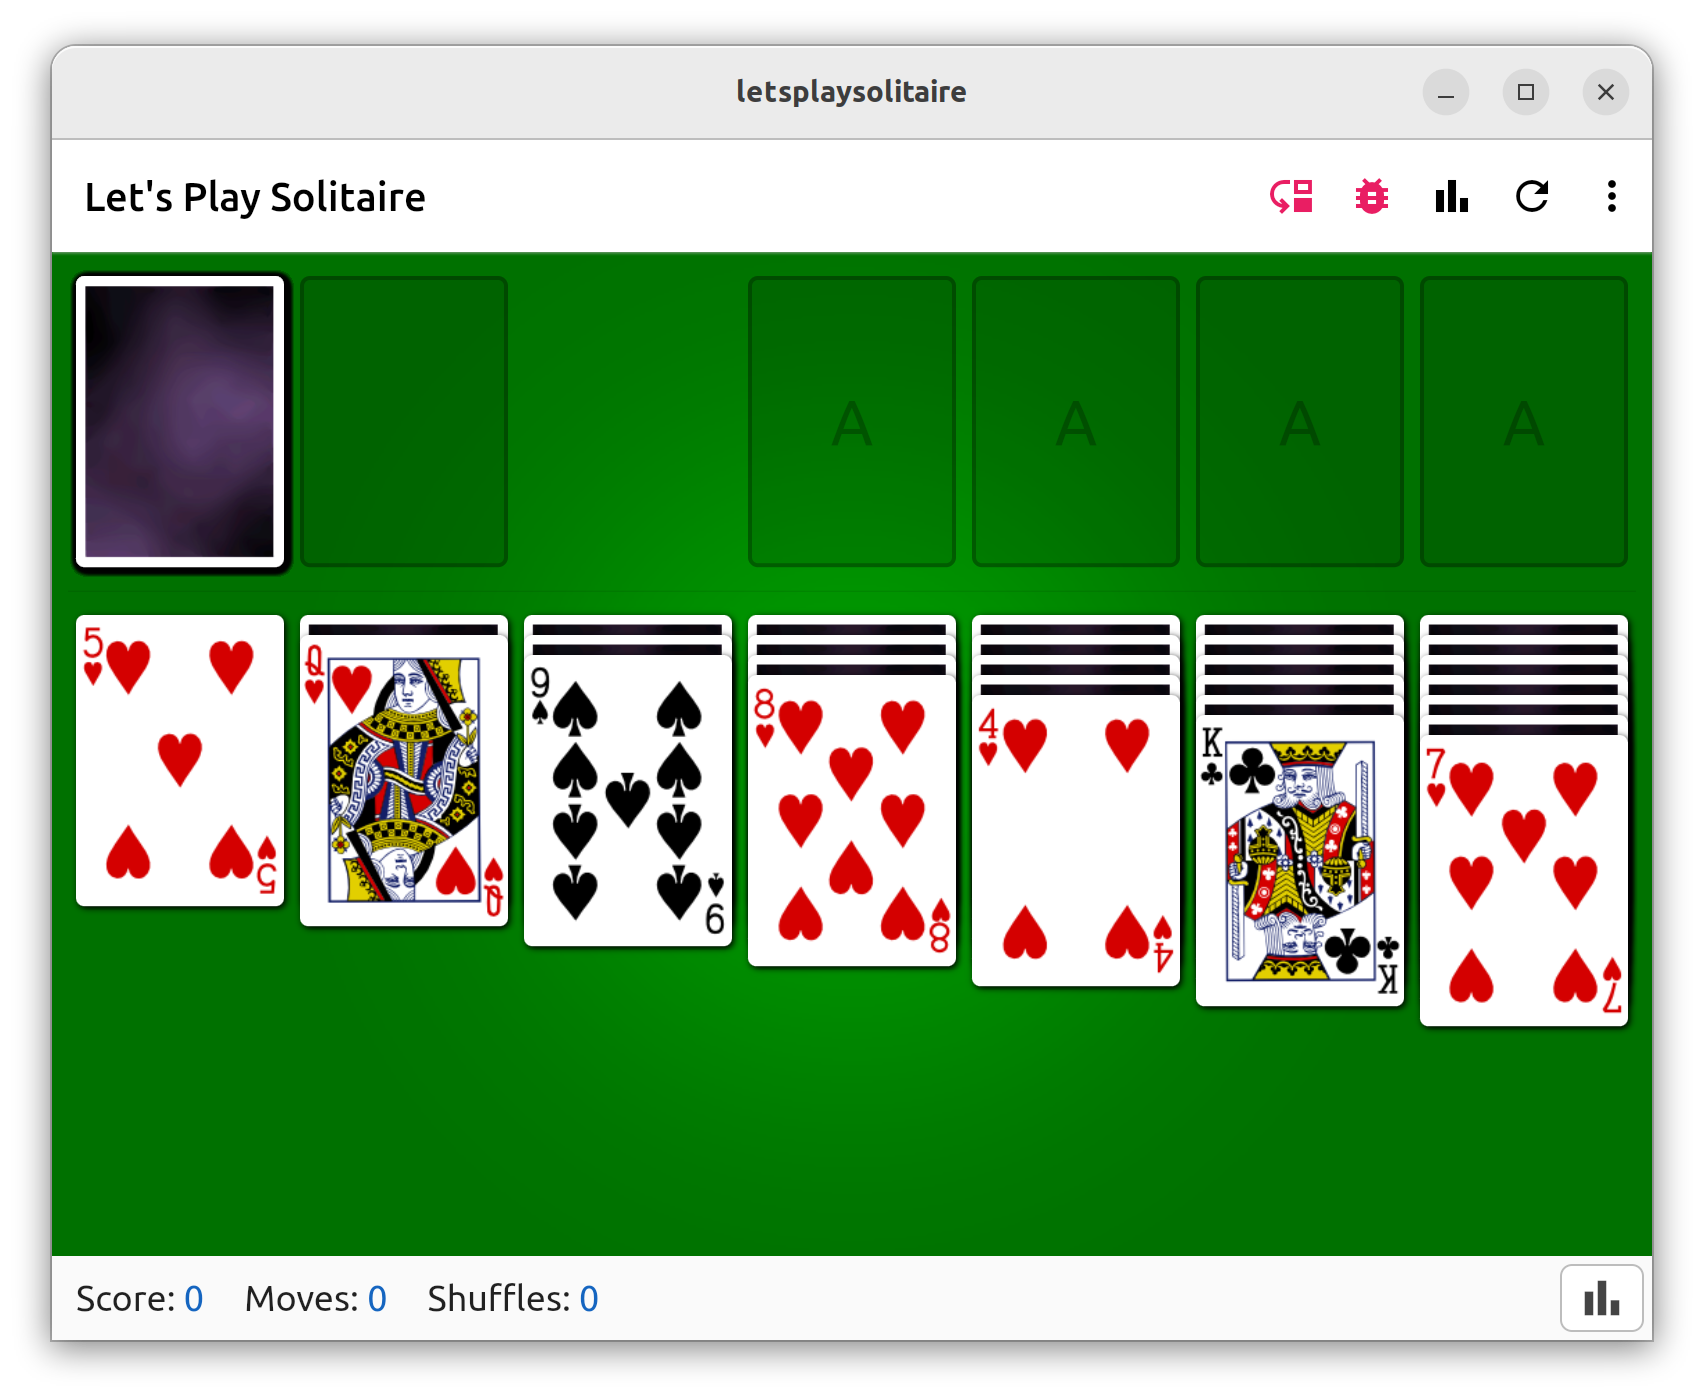This screenshot has width=1704, height=1398.
Task: Click the Shuffles: 0 status text
Action: [513, 1298]
